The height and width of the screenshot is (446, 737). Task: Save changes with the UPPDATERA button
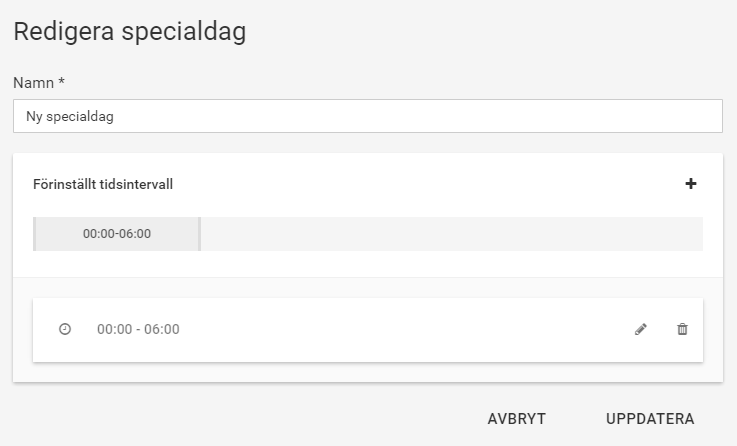[x=650, y=419]
